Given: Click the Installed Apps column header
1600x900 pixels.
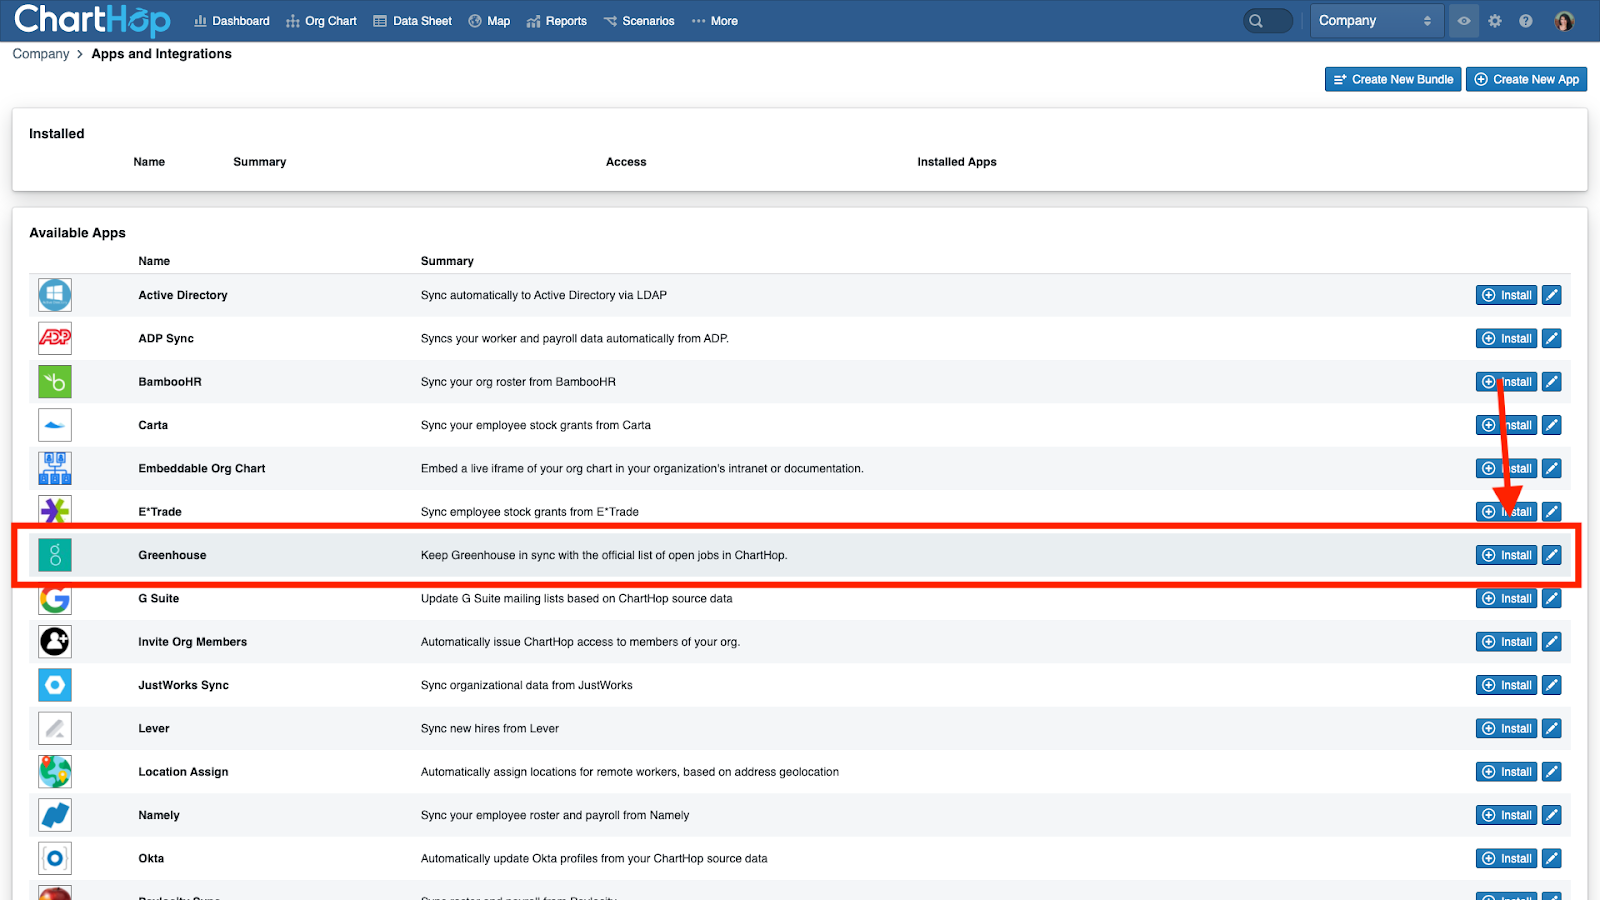Looking at the screenshot, I should click(x=957, y=162).
